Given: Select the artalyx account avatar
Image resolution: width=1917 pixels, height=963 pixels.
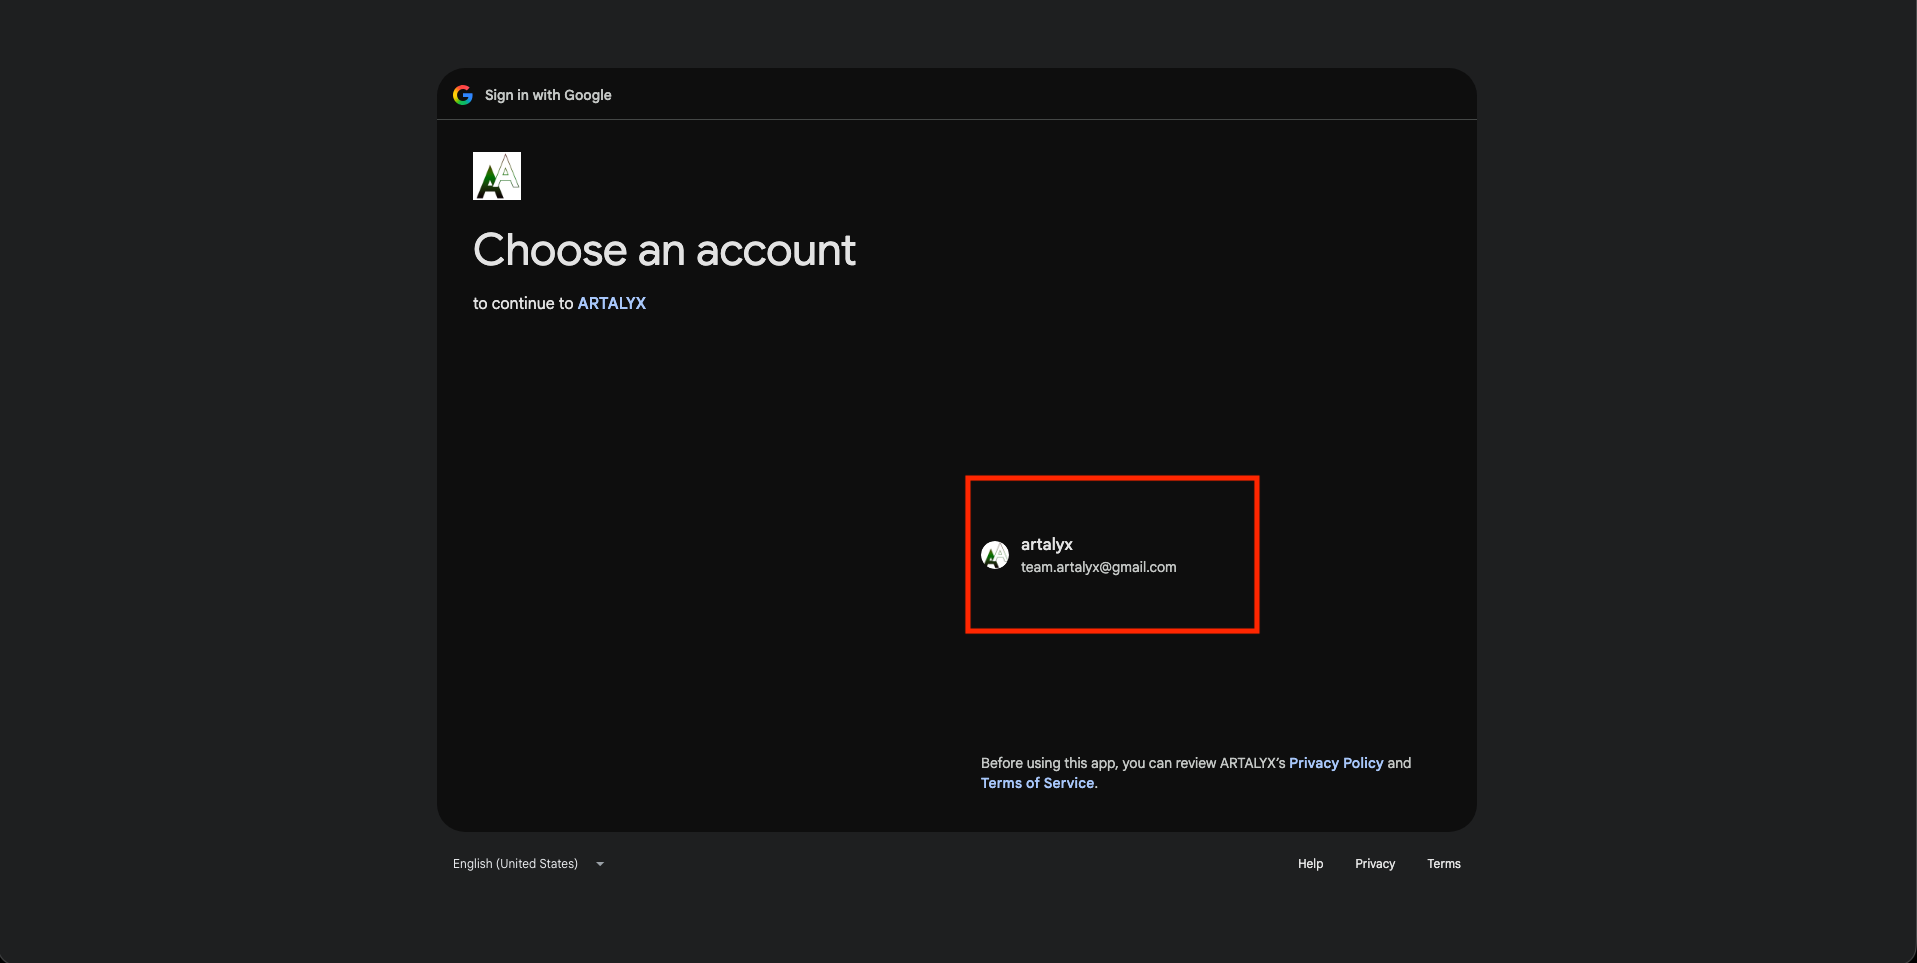Looking at the screenshot, I should point(995,555).
